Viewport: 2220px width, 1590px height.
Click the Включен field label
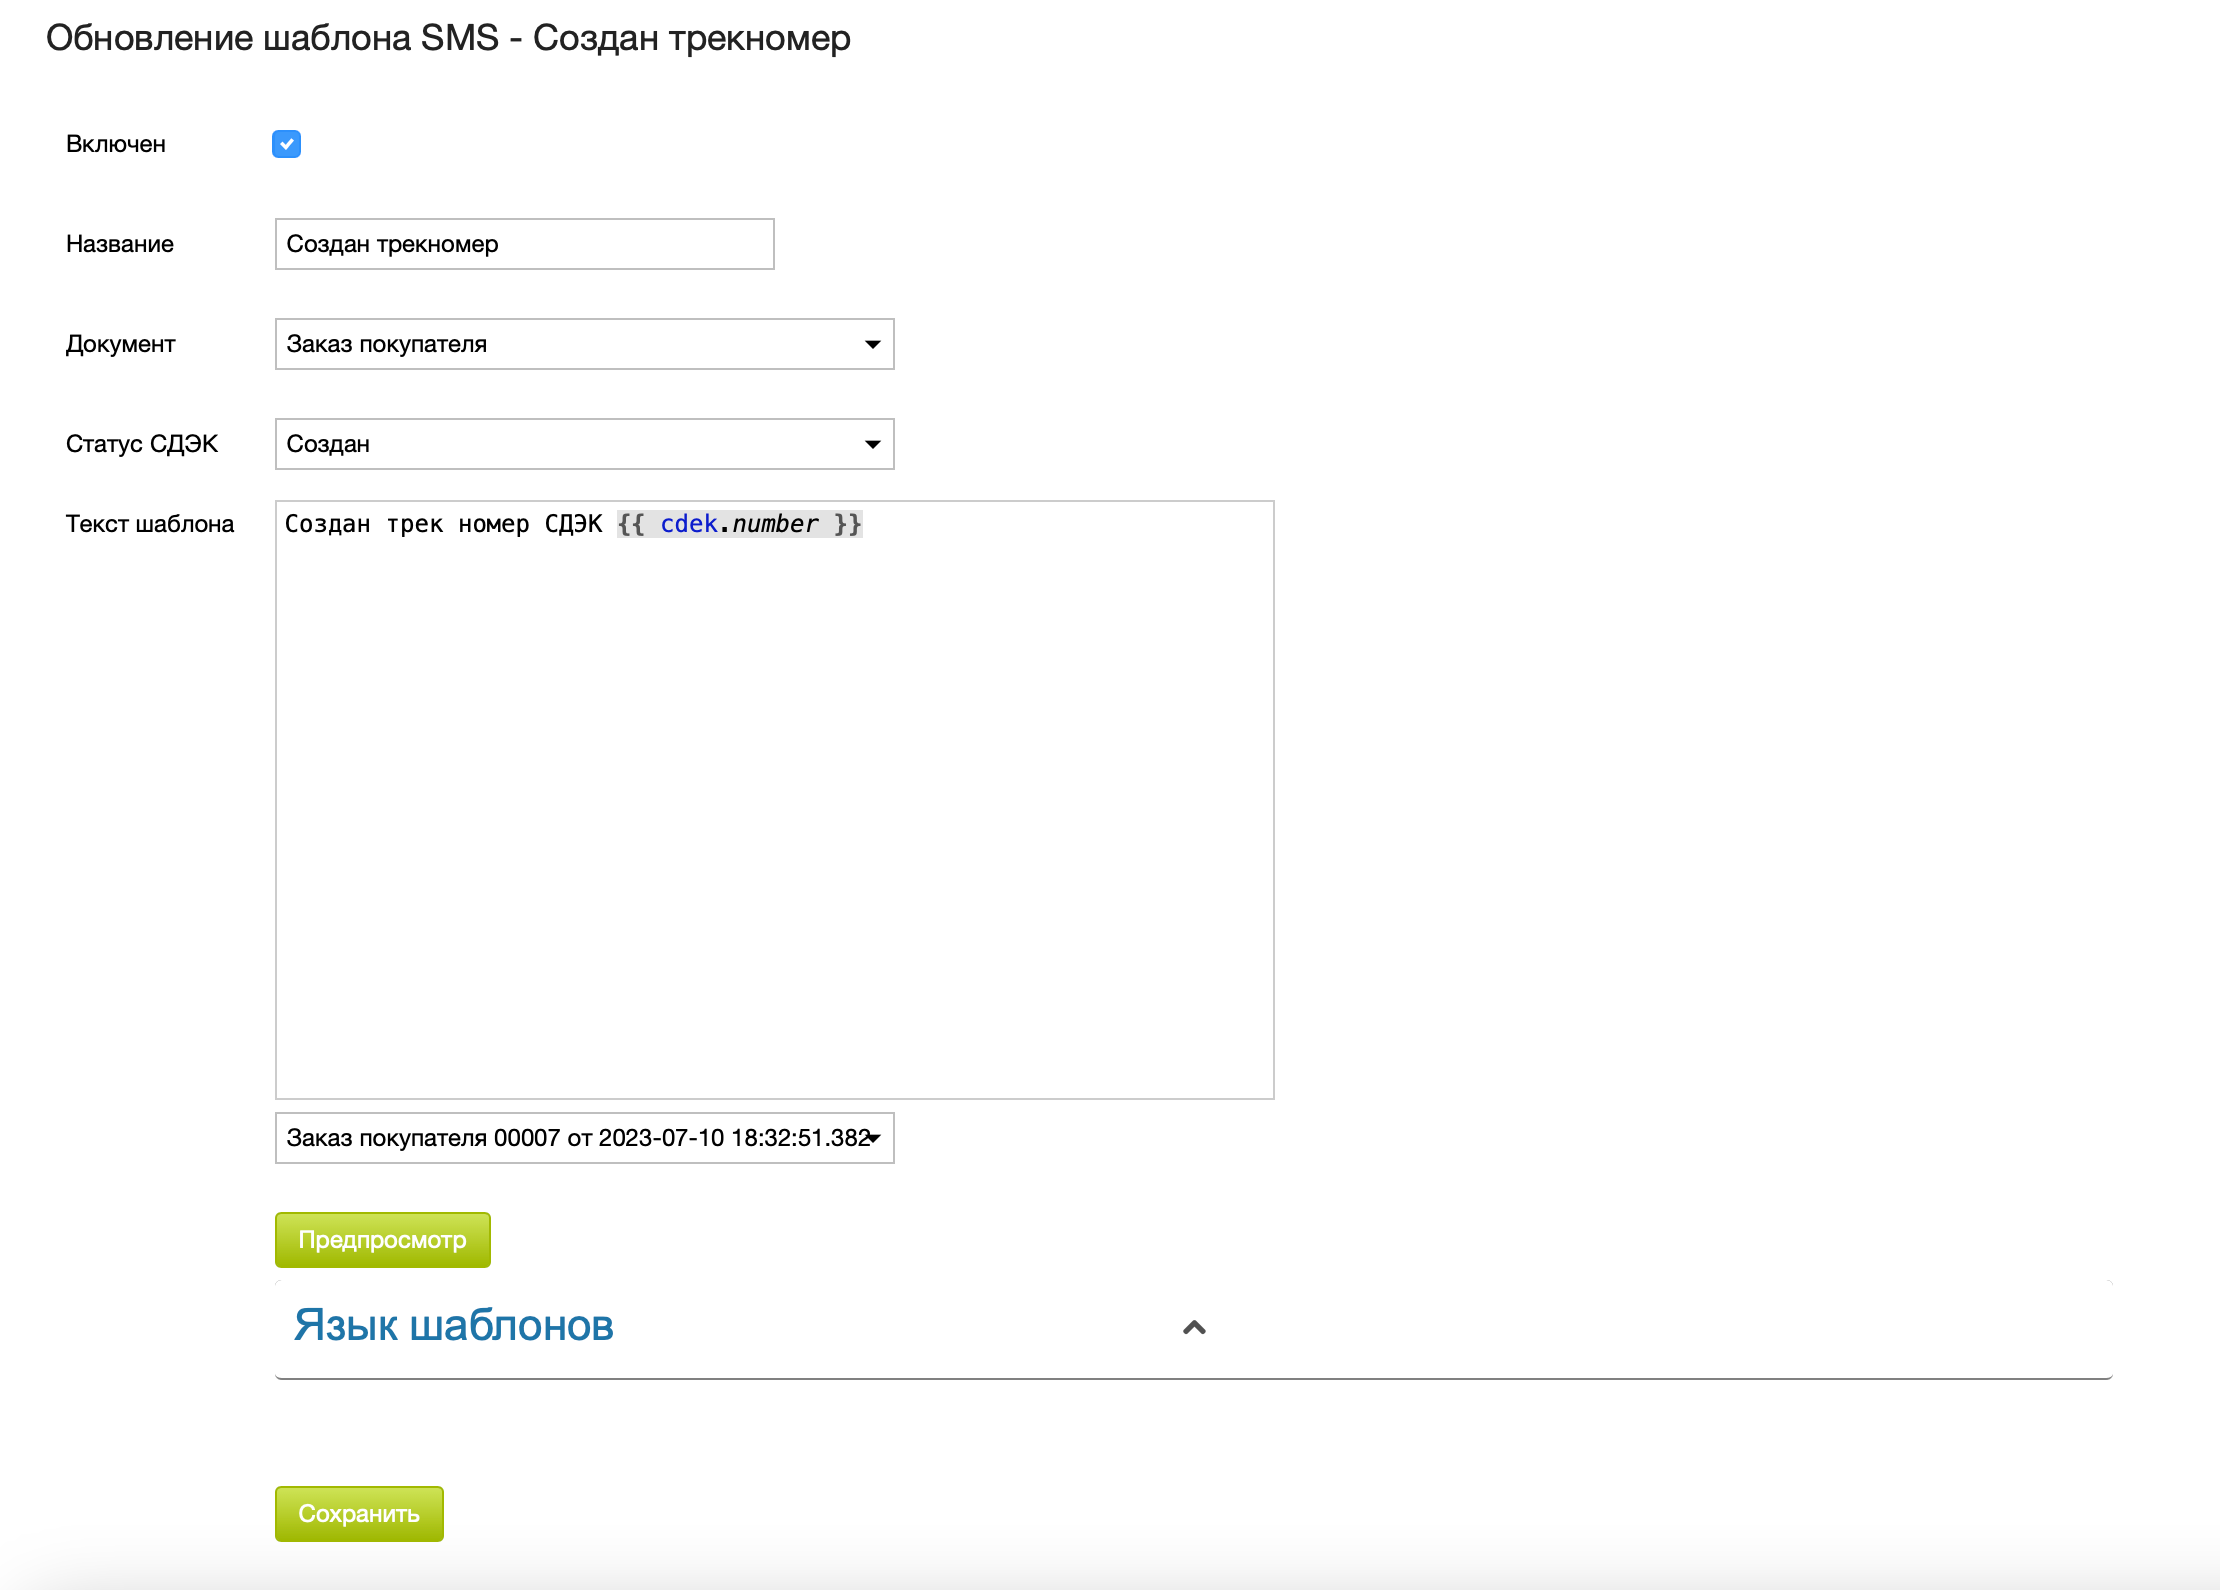(116, 144)
